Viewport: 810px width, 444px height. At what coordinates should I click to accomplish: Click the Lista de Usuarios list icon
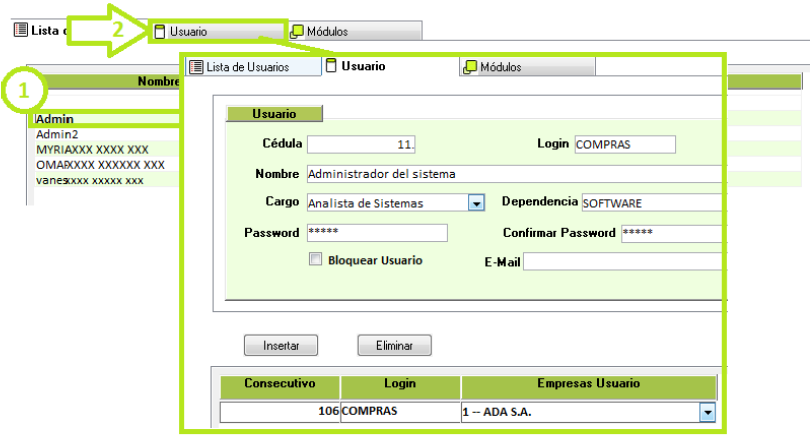tap(196, 67)
